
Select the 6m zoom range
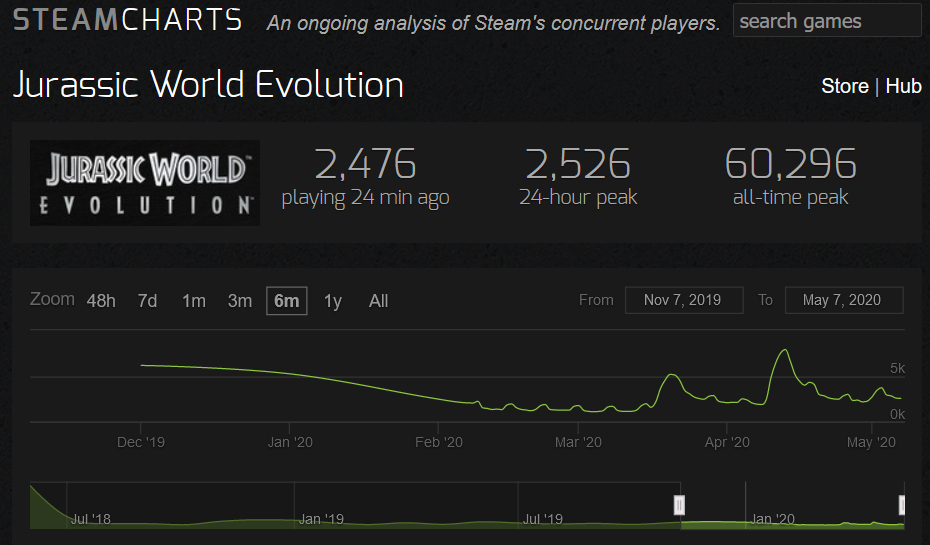286,301
